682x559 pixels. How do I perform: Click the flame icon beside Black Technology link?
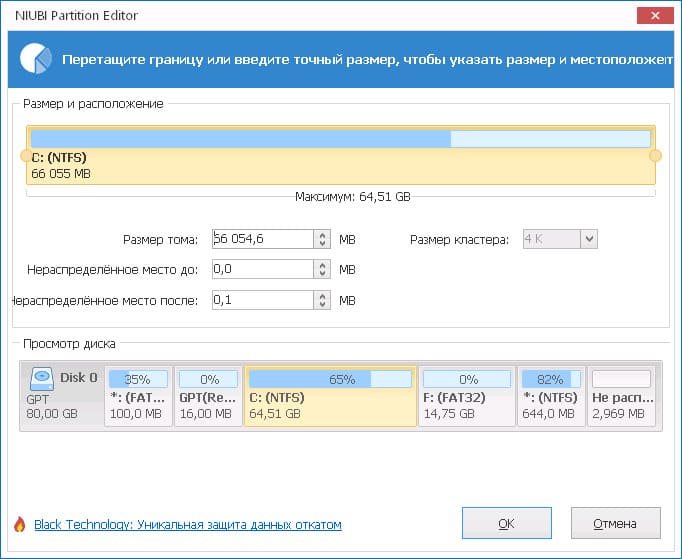[x=20, y=524]
